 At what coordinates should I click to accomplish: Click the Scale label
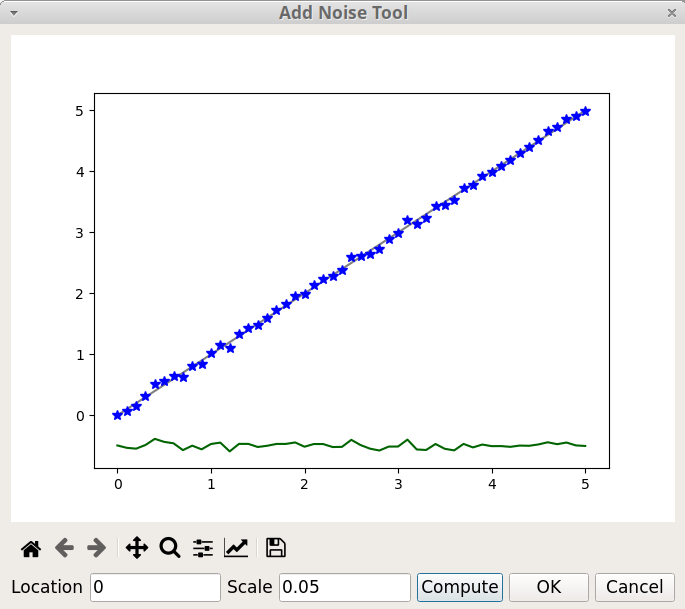249,587
